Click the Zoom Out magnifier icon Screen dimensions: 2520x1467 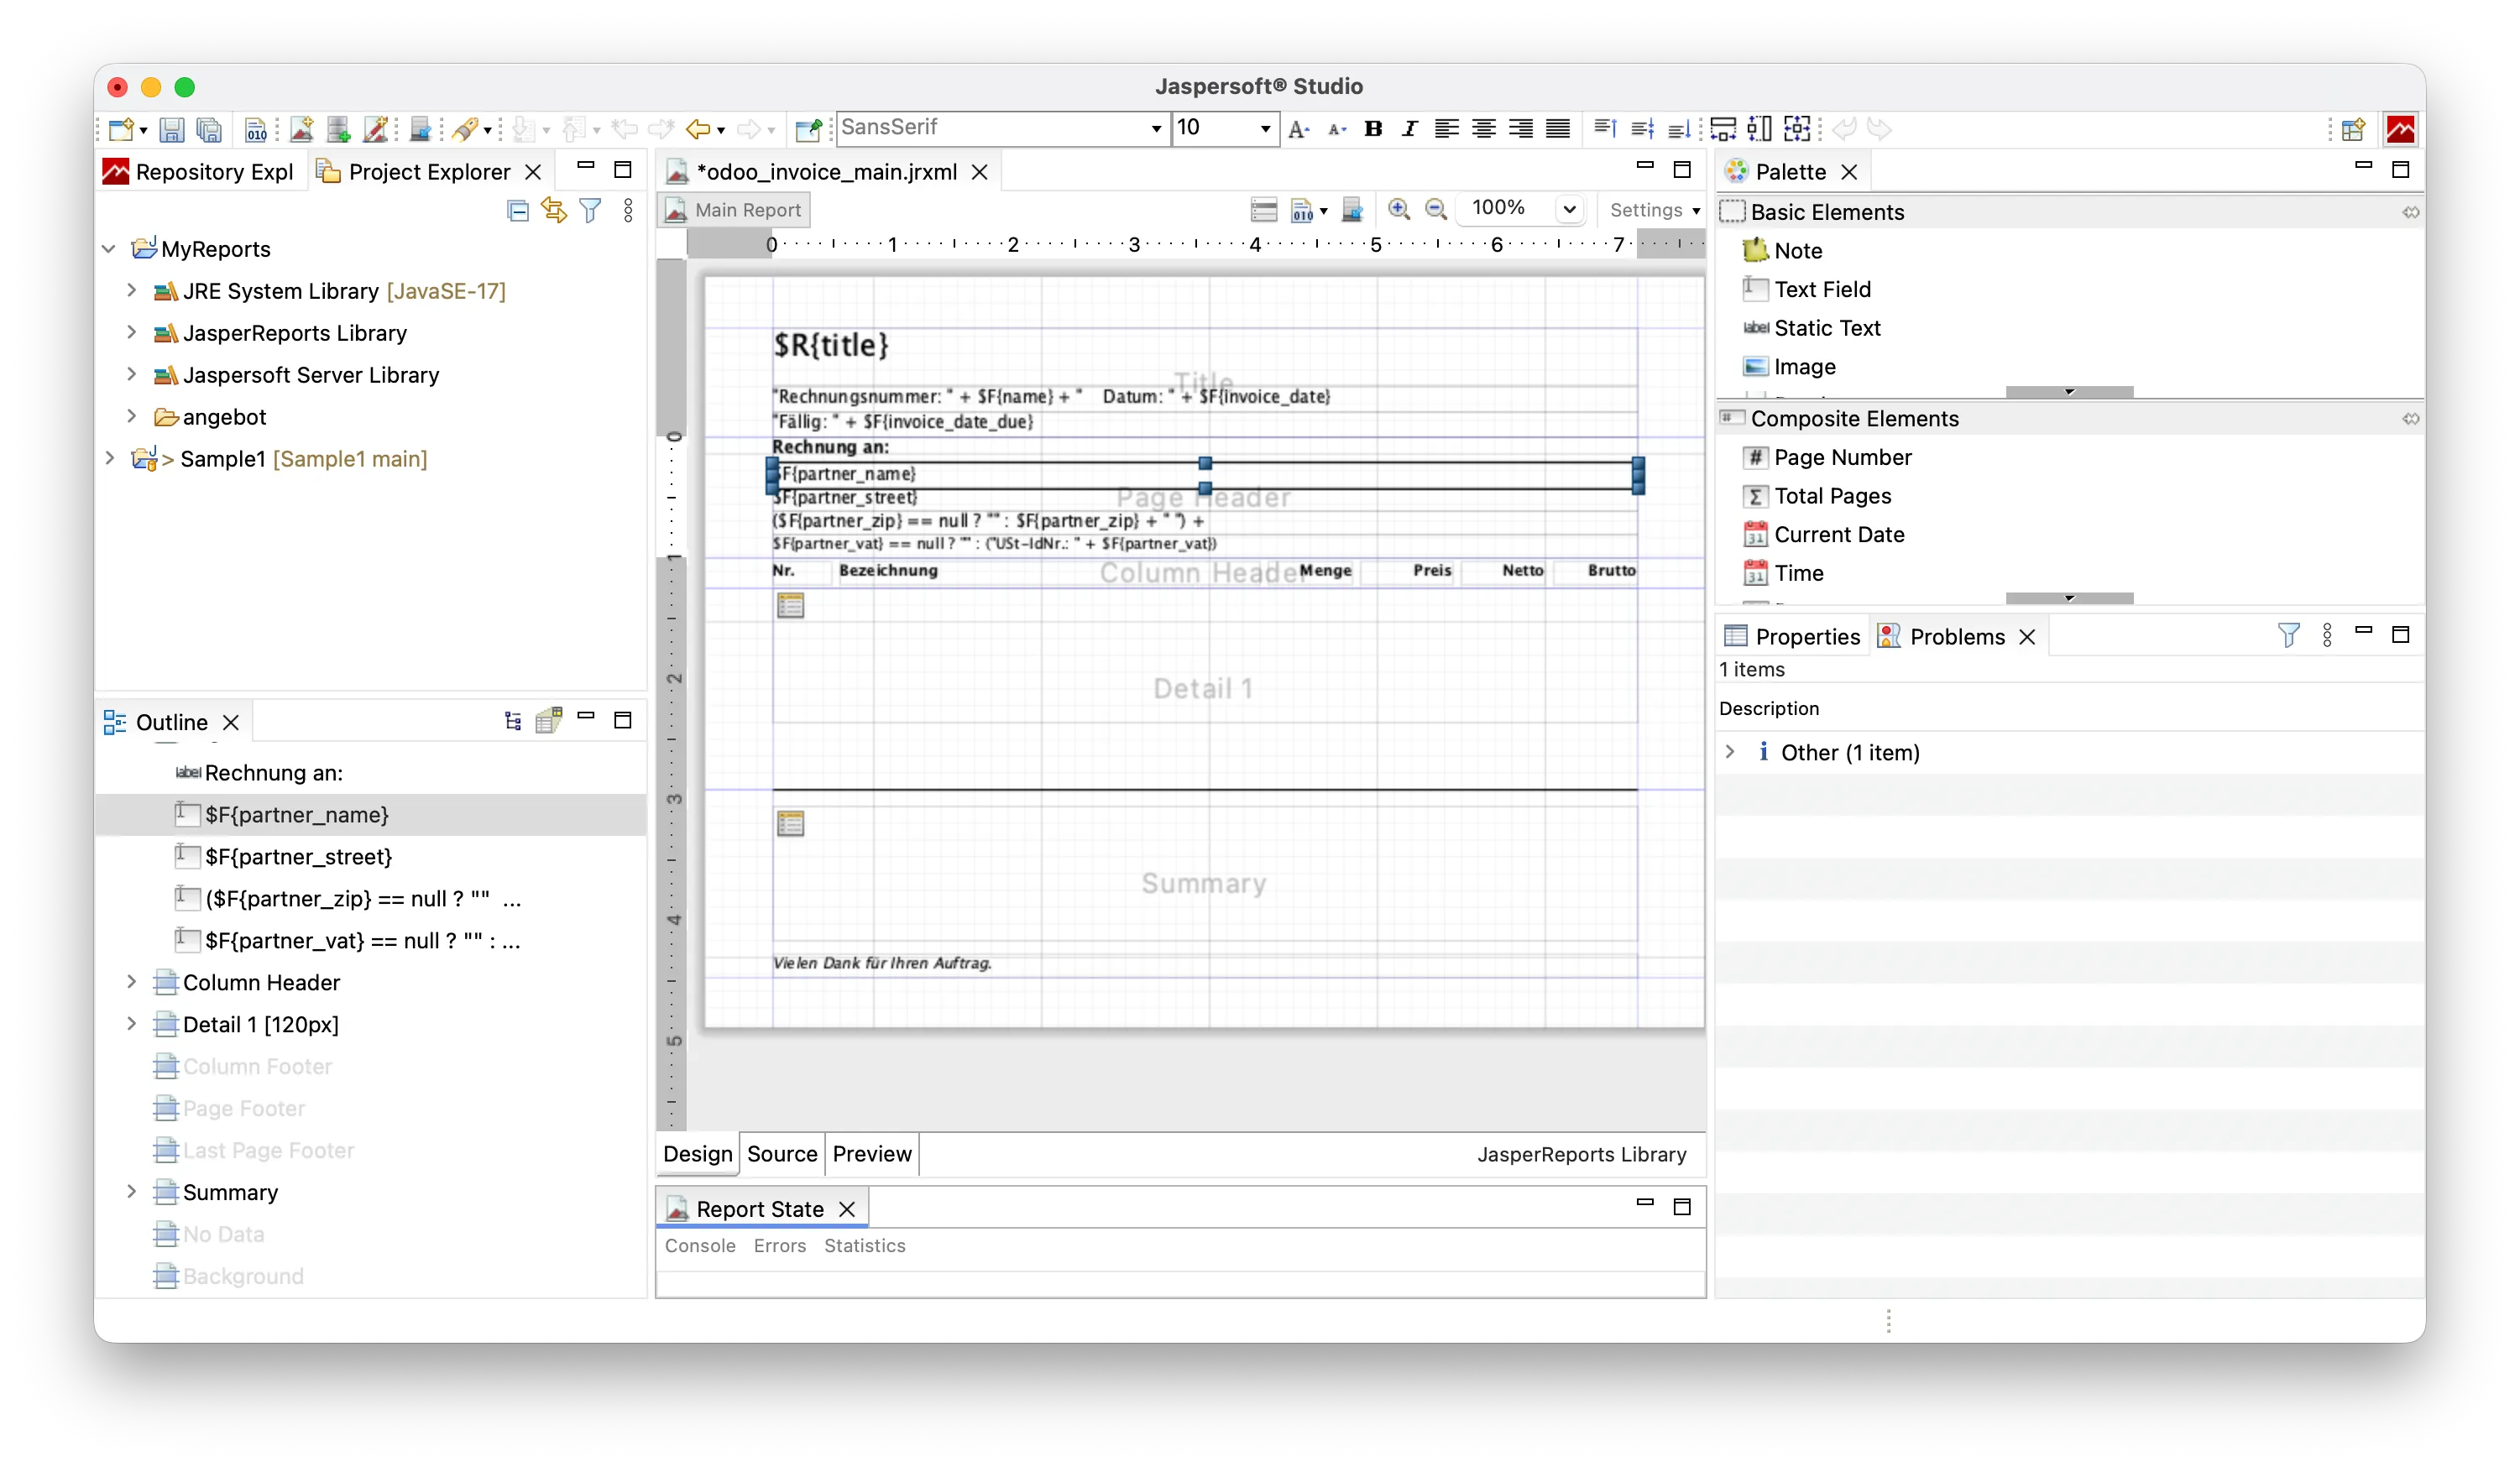click(x=1436, y=209)
